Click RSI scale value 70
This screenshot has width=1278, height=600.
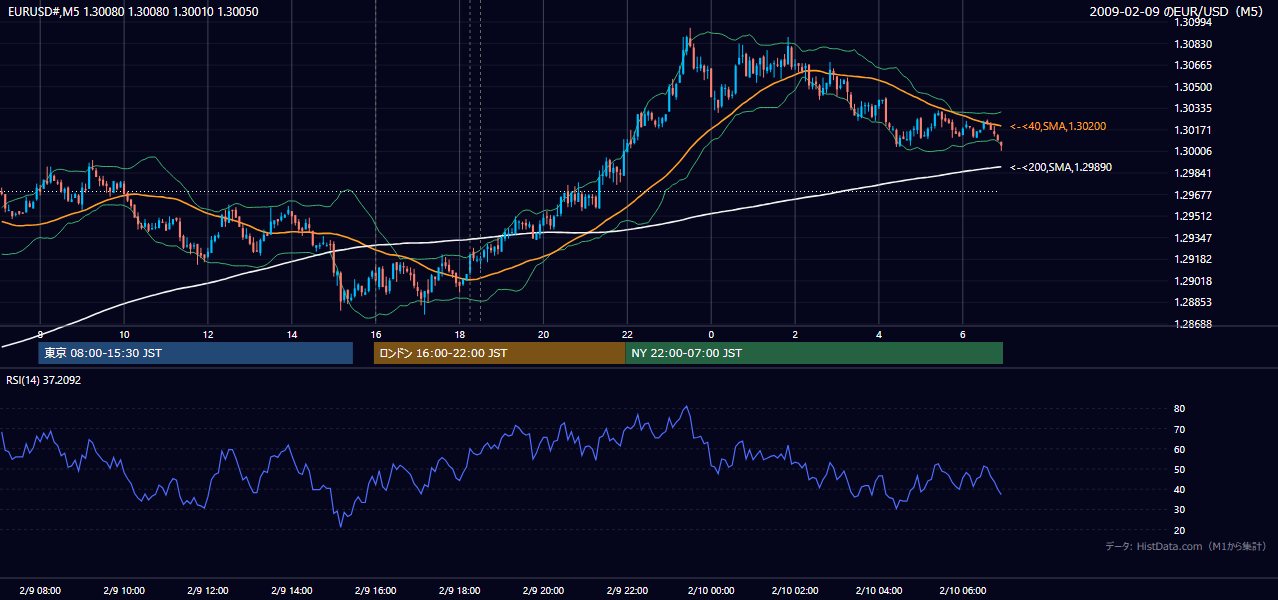(x=1180, y=429)
